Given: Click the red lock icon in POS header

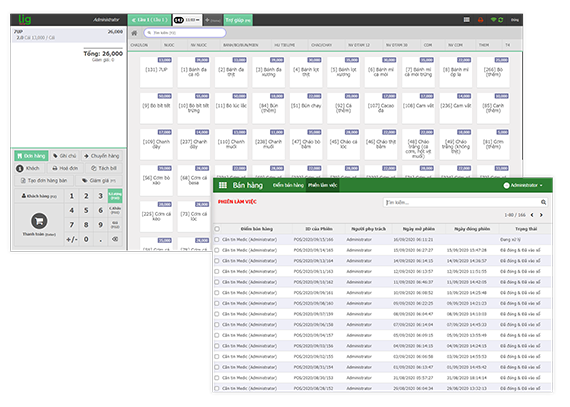Looking at the screenshot, I should pyautogui.click(x=480, y=20).
